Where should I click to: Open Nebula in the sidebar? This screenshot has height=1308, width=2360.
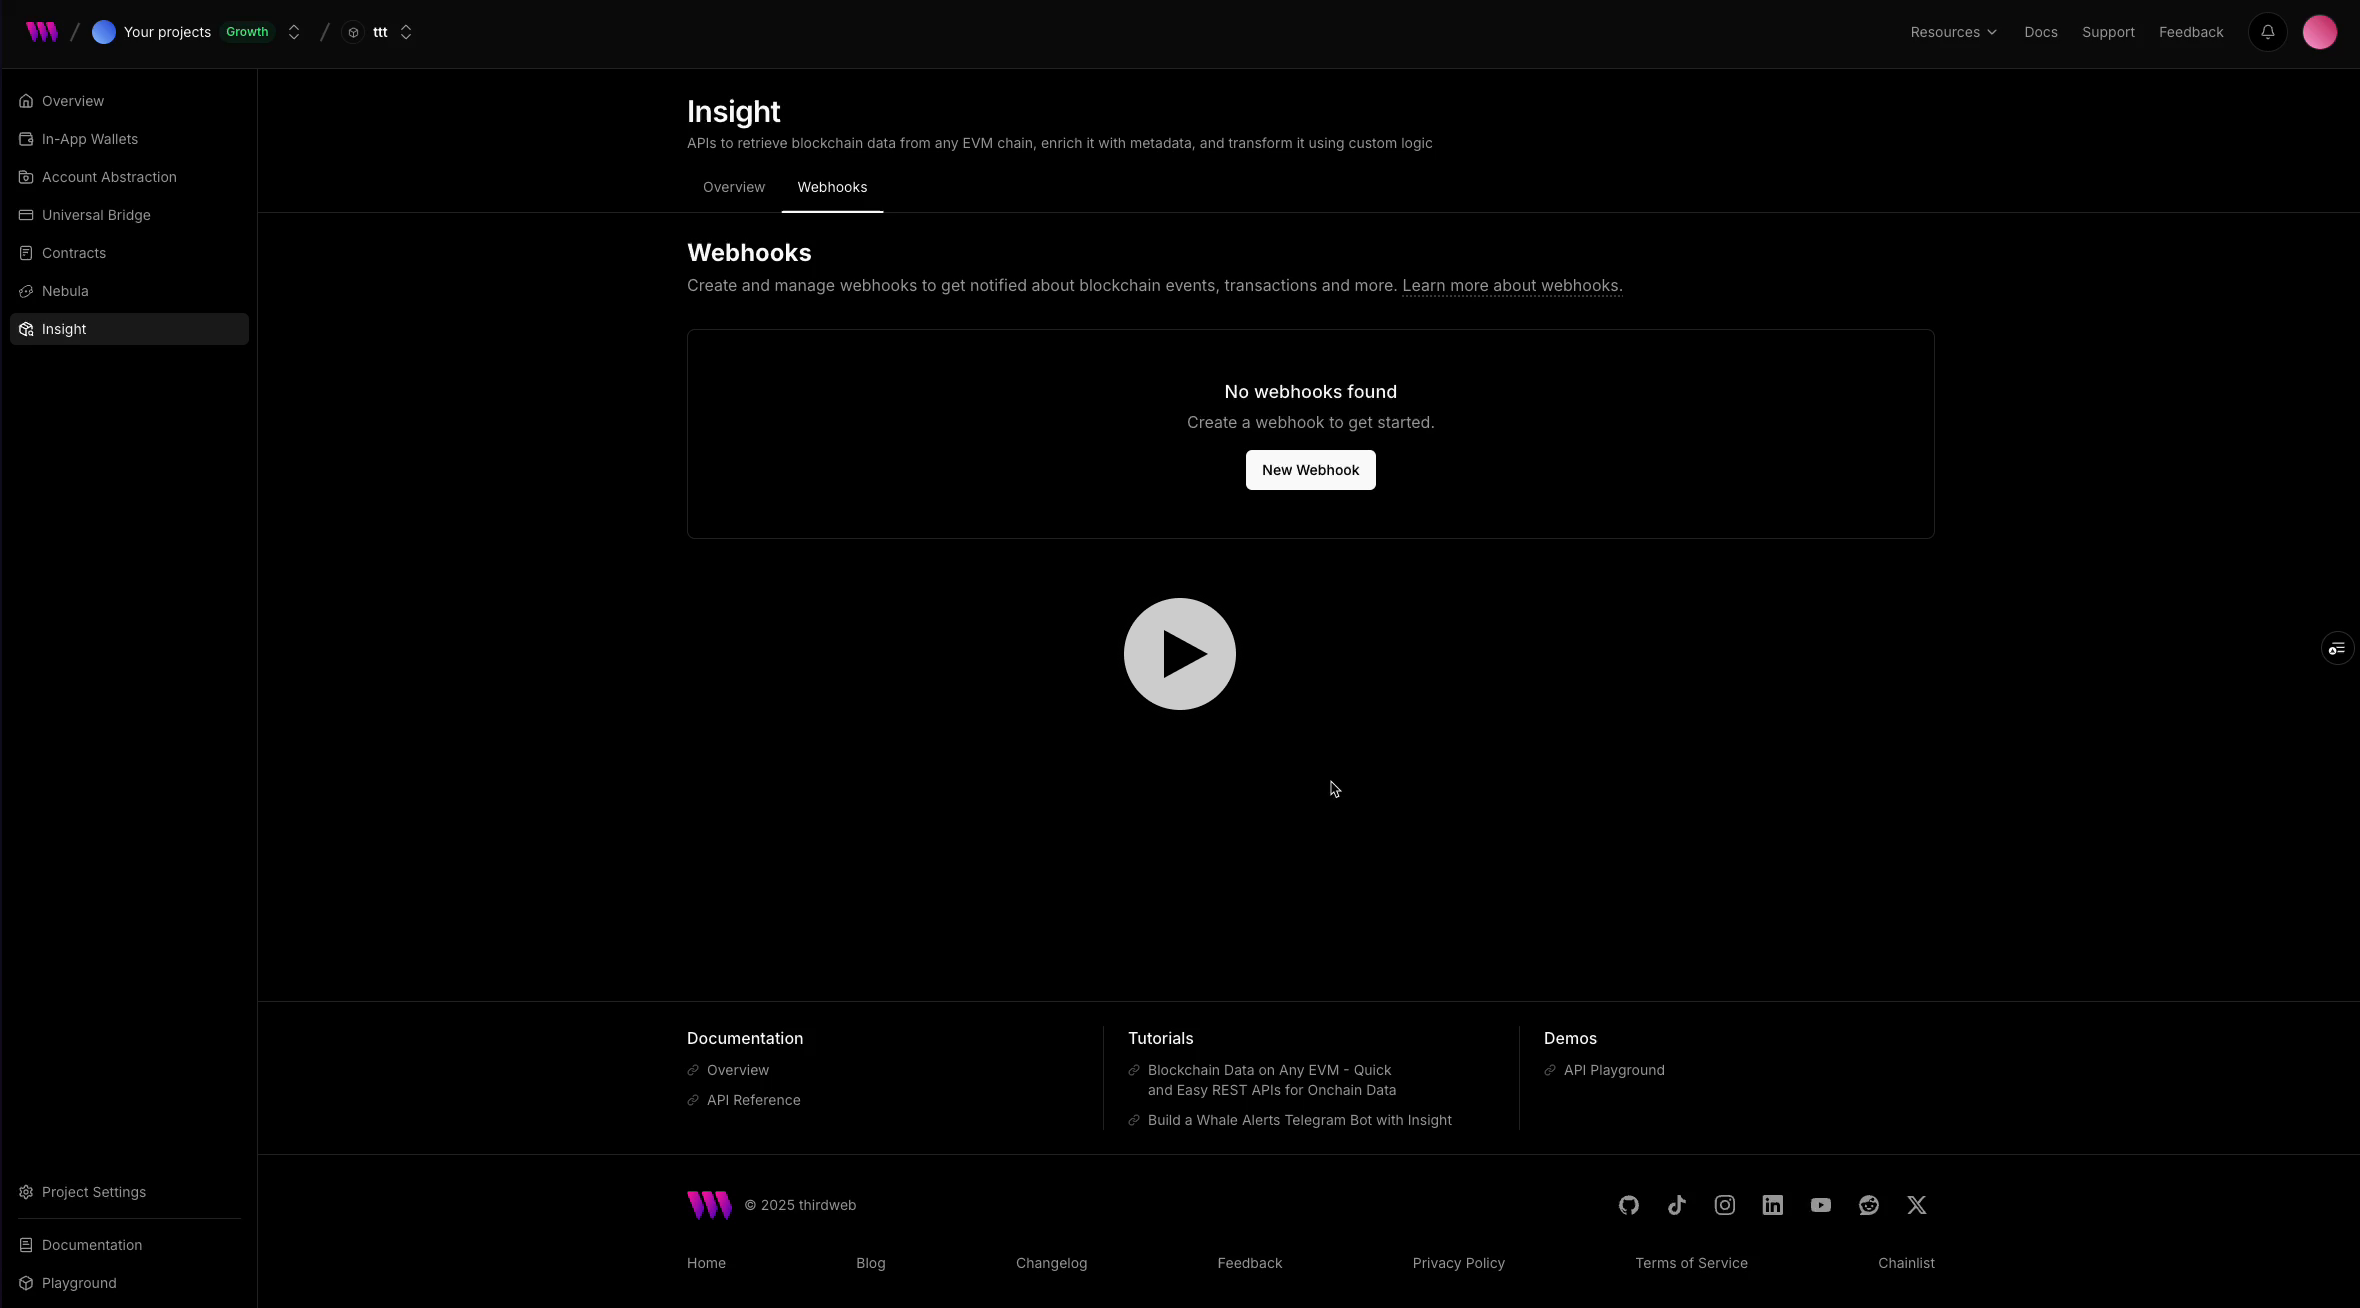tap(129, 291)
